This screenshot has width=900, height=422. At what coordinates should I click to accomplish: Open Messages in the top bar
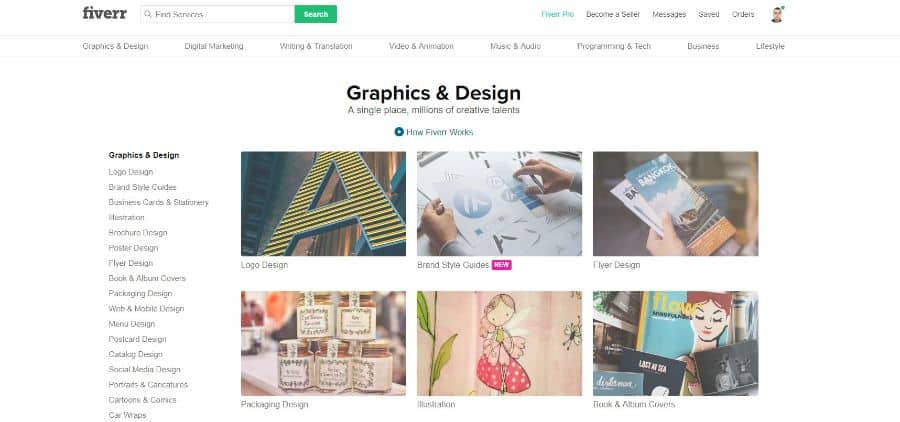pyautogui.click(x=669, y=14)
